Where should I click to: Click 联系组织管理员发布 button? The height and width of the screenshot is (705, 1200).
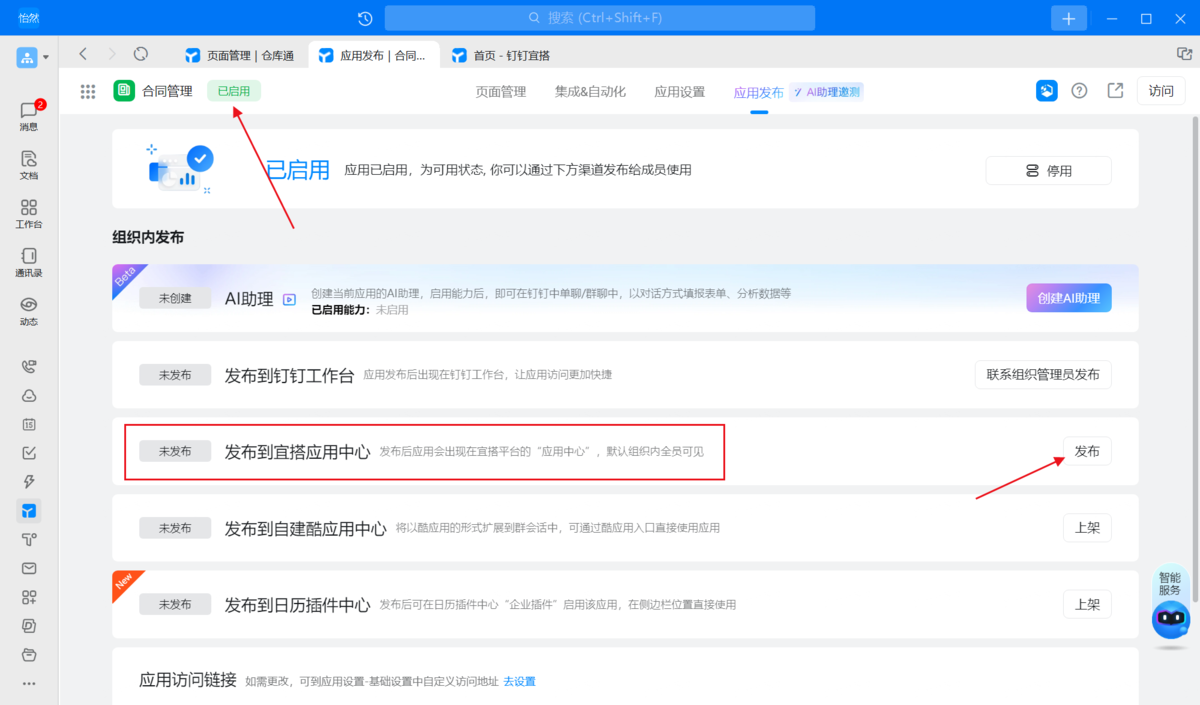[1042, 375]
